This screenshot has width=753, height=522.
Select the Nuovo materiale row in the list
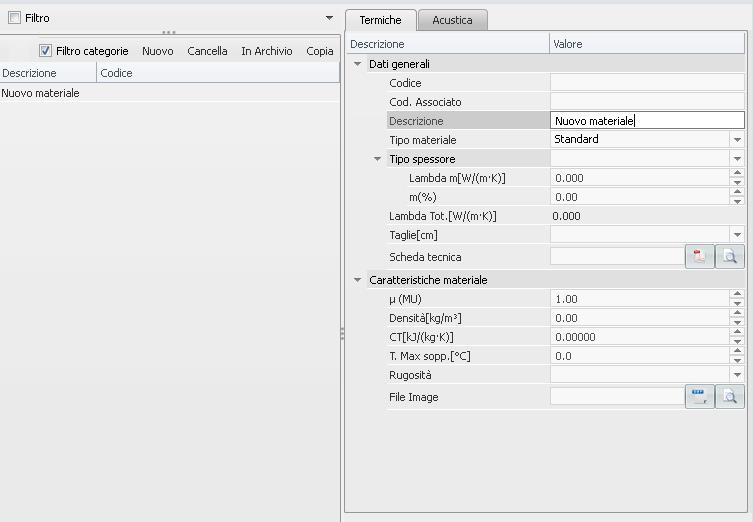click(x=41, y=93)
